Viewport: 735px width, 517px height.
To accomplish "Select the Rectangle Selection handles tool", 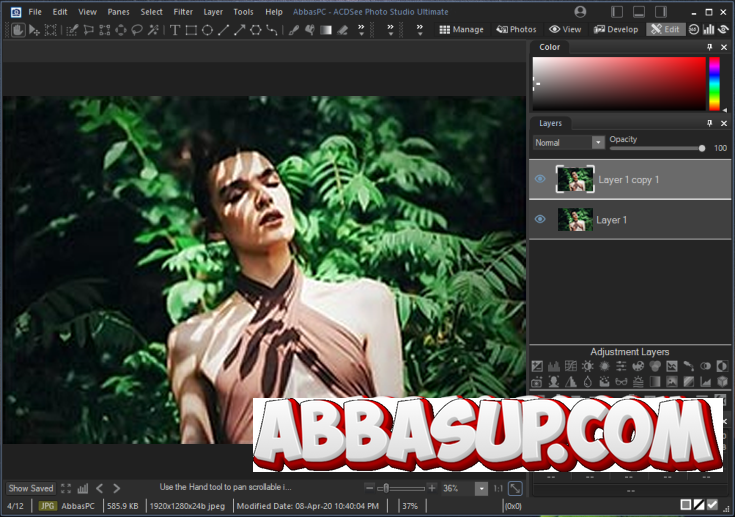I will tap(105, 30).
